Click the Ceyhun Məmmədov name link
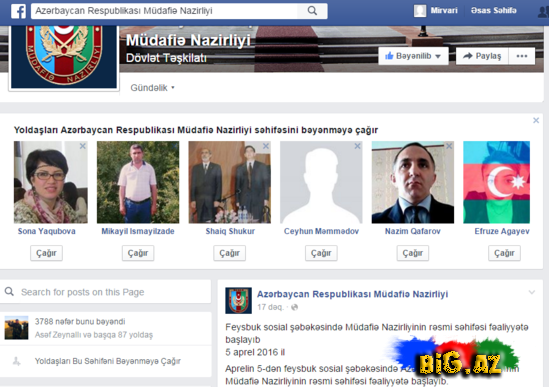549x387 pixels. (321, 231)
